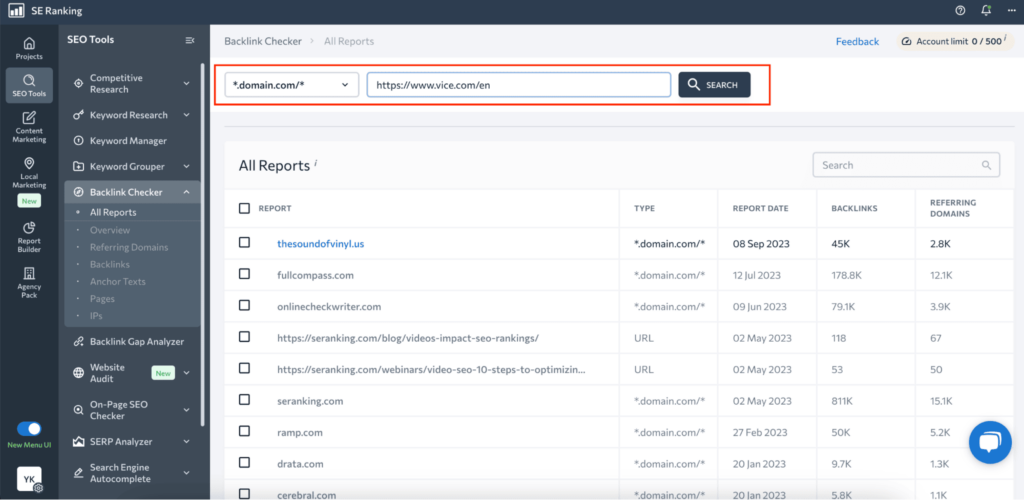The height and width of the screenshot is (500, 1024).
Task: Click the Search Engine Autocomplete pencil icon
Action: 78,473
